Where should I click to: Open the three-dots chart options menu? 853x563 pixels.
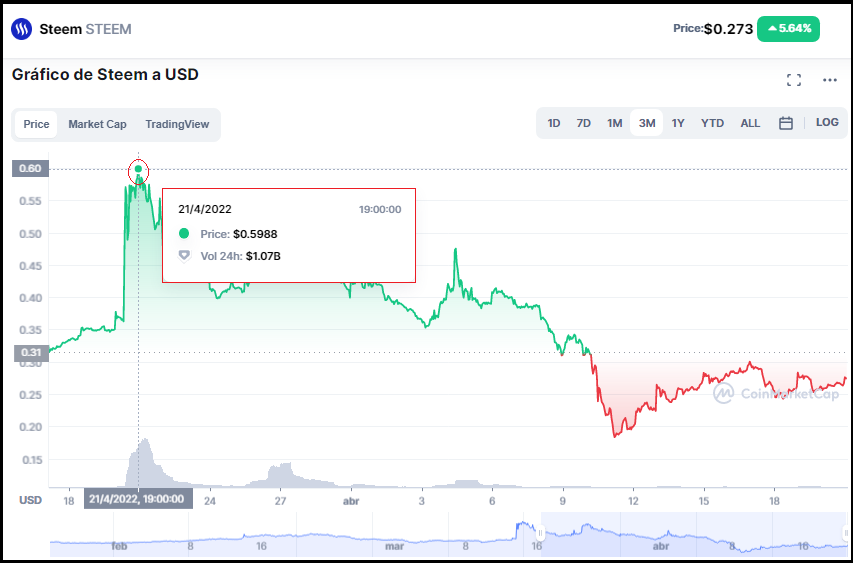point(830,81)
